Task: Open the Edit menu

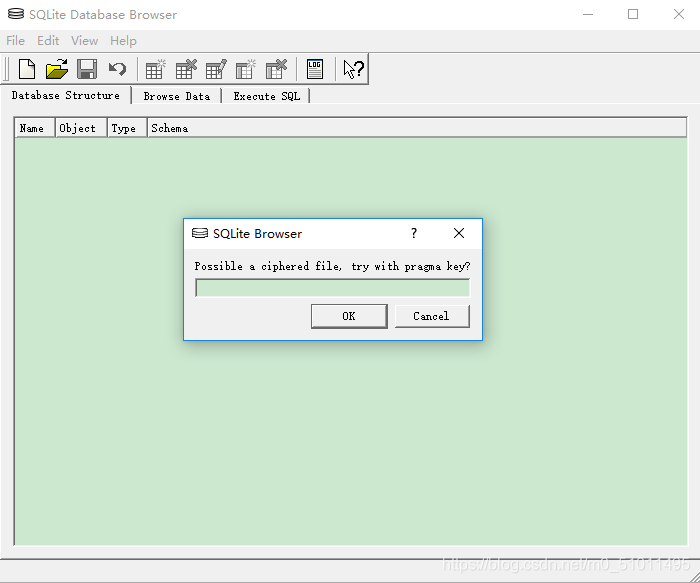Action: click(x=48, y=41)
